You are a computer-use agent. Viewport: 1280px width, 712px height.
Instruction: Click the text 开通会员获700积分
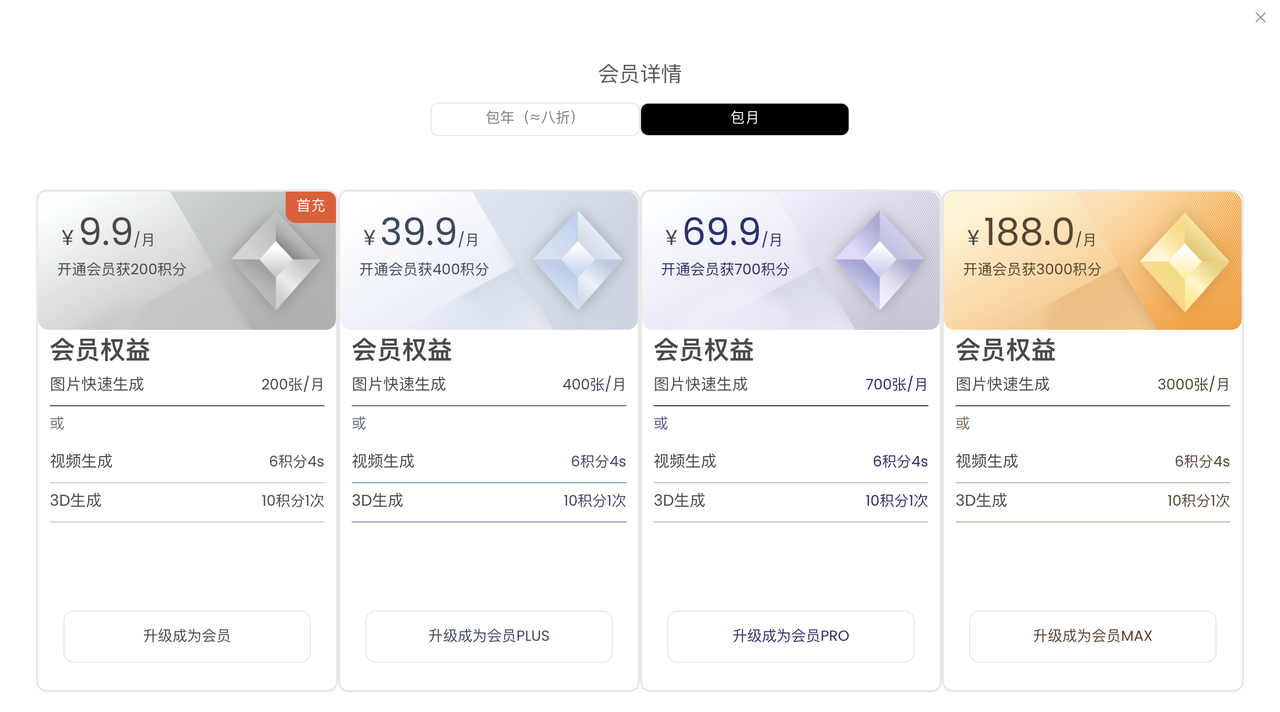click(725, 269)
